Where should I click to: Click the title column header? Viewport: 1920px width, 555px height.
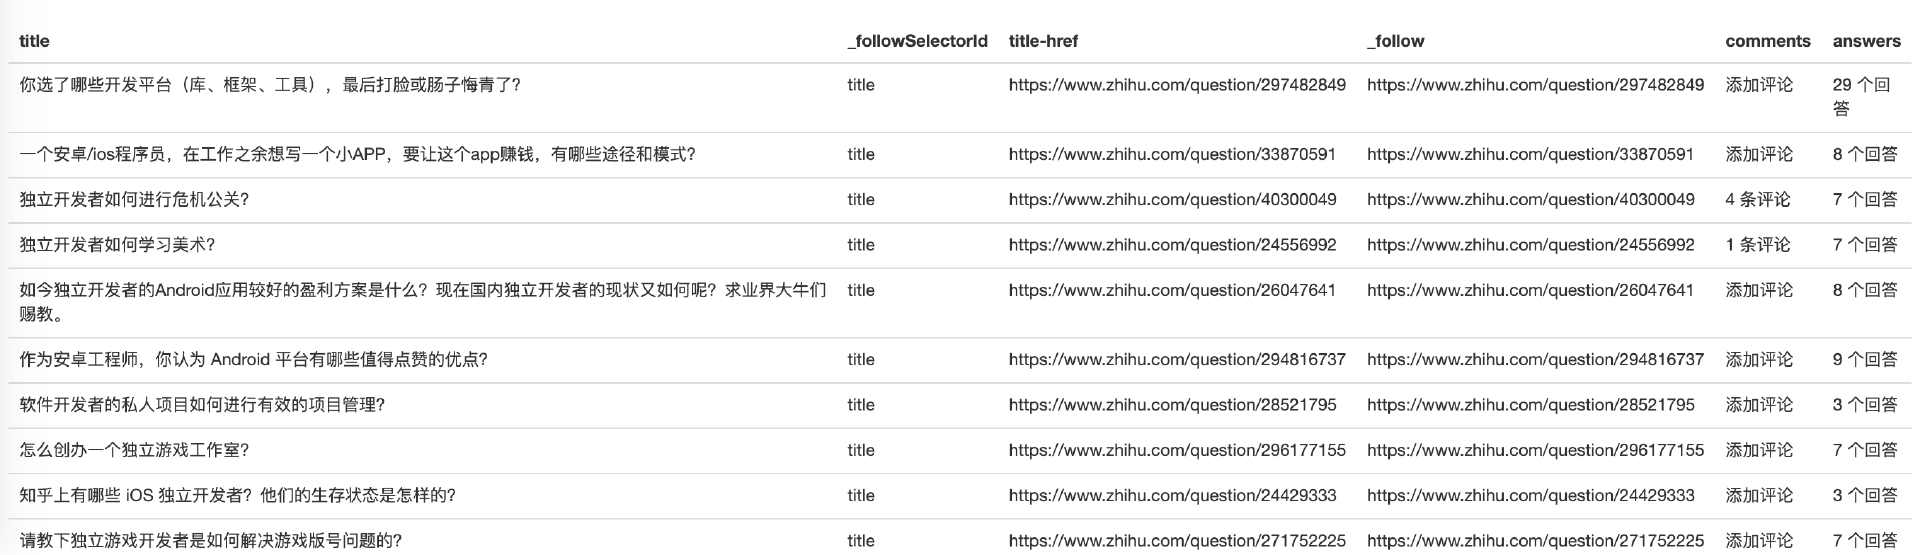[x=34, y=41]
